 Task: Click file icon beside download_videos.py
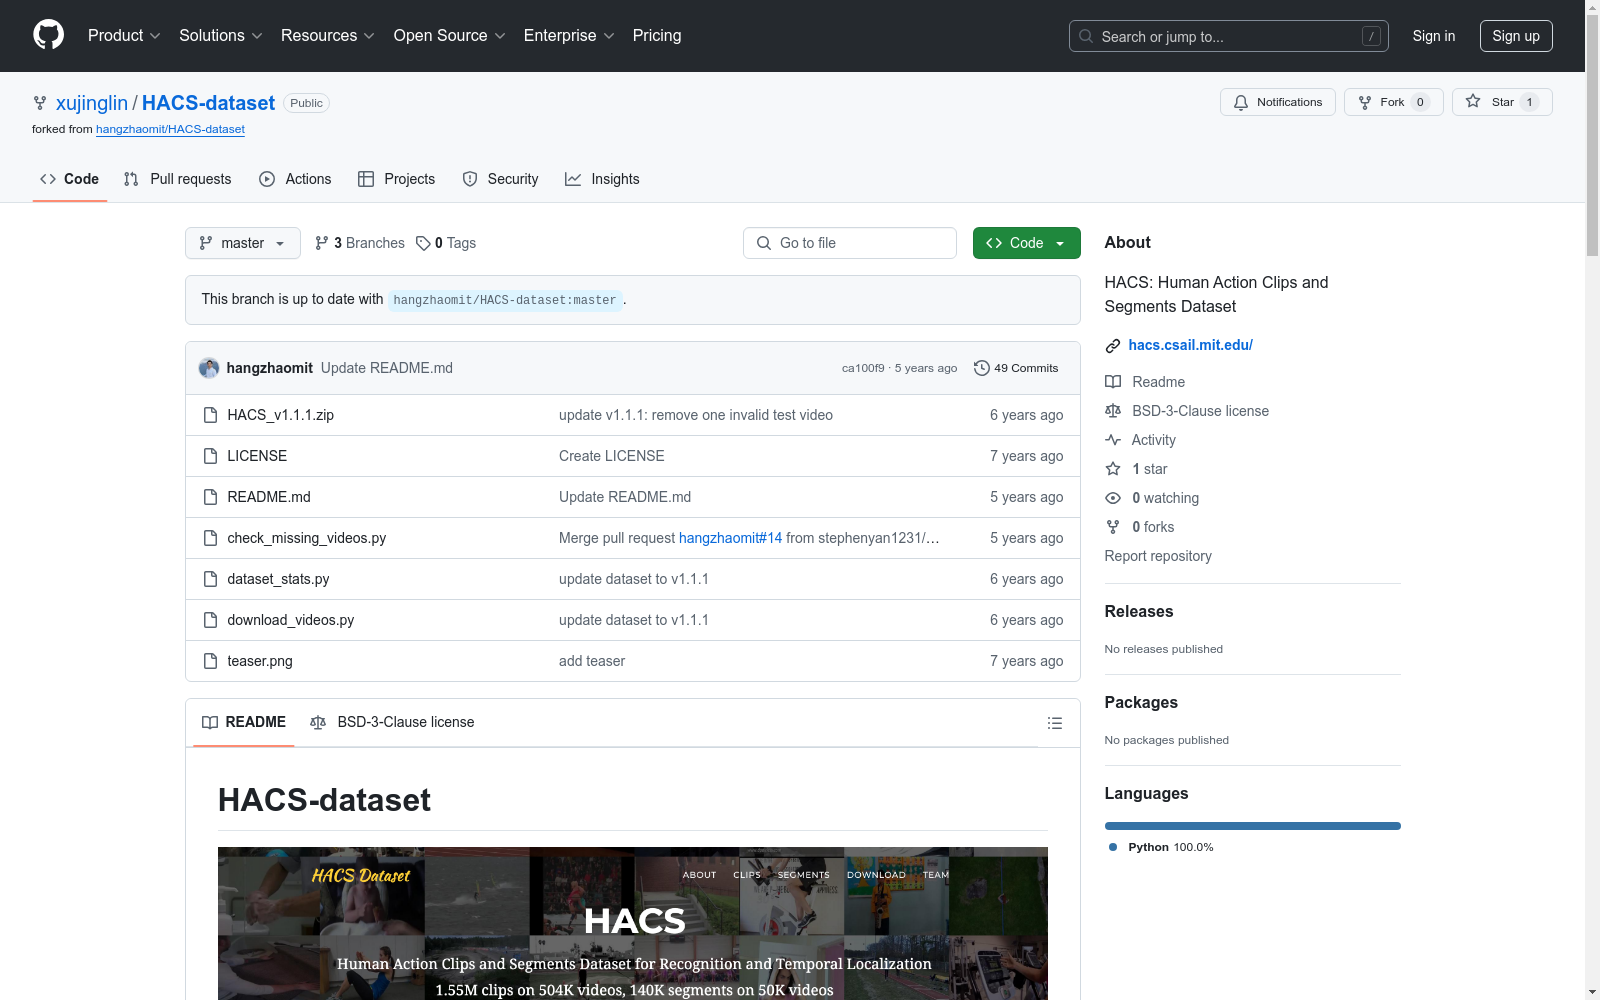tap(210, 620)
